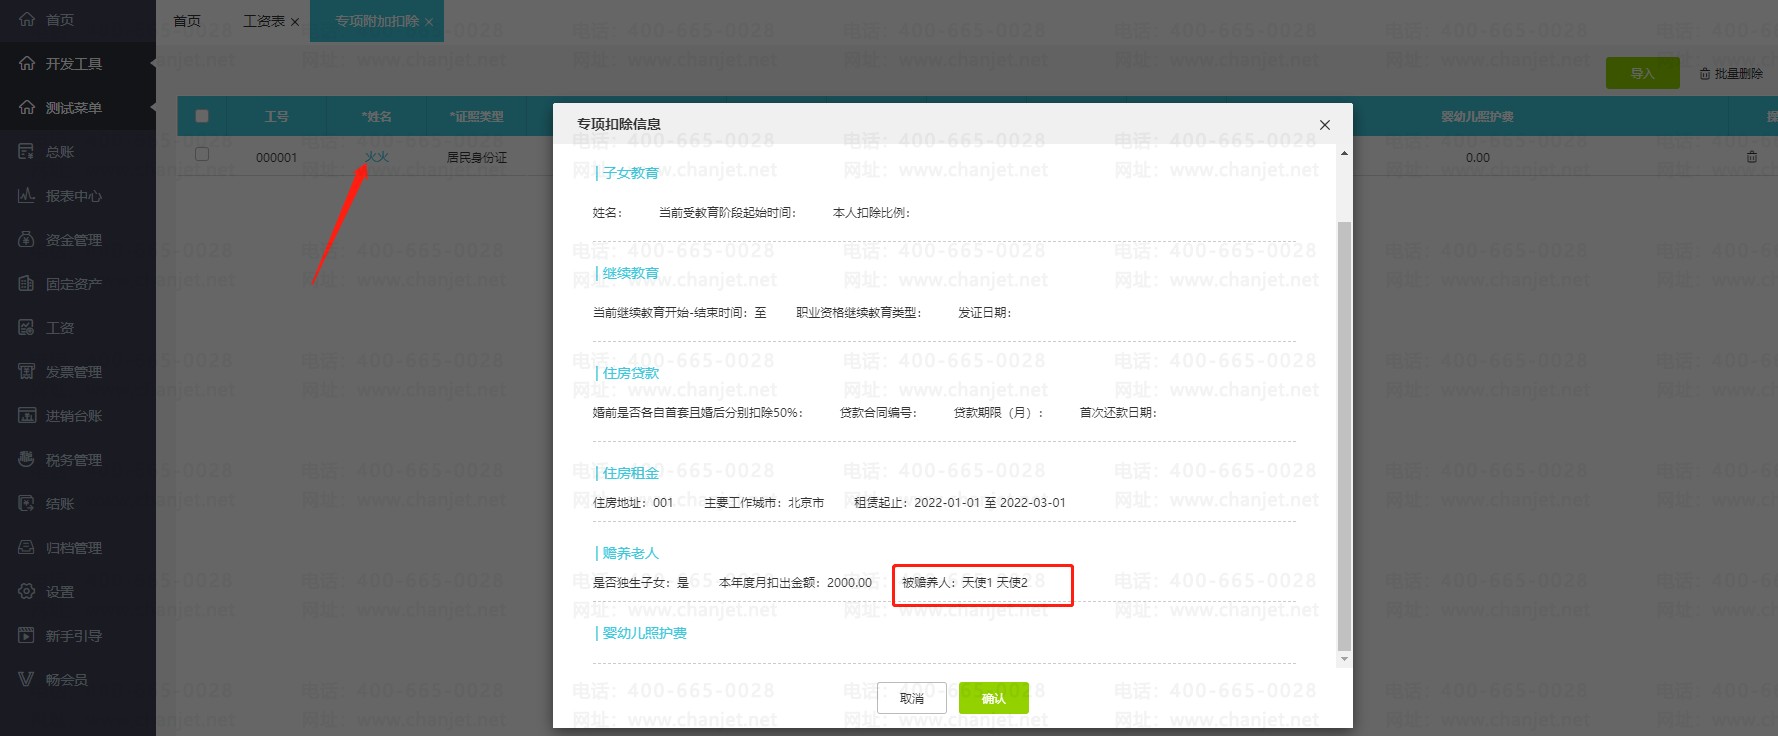Expand the 开发工具 submenu arrow

[152, 64]
